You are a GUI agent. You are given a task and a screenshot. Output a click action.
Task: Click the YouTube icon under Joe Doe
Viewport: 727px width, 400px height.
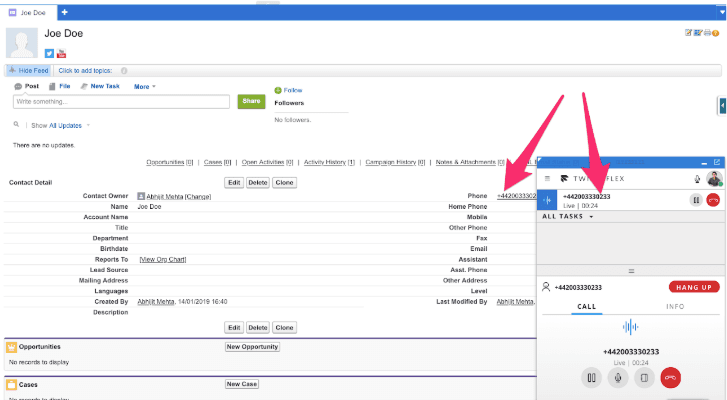(62, 53)
